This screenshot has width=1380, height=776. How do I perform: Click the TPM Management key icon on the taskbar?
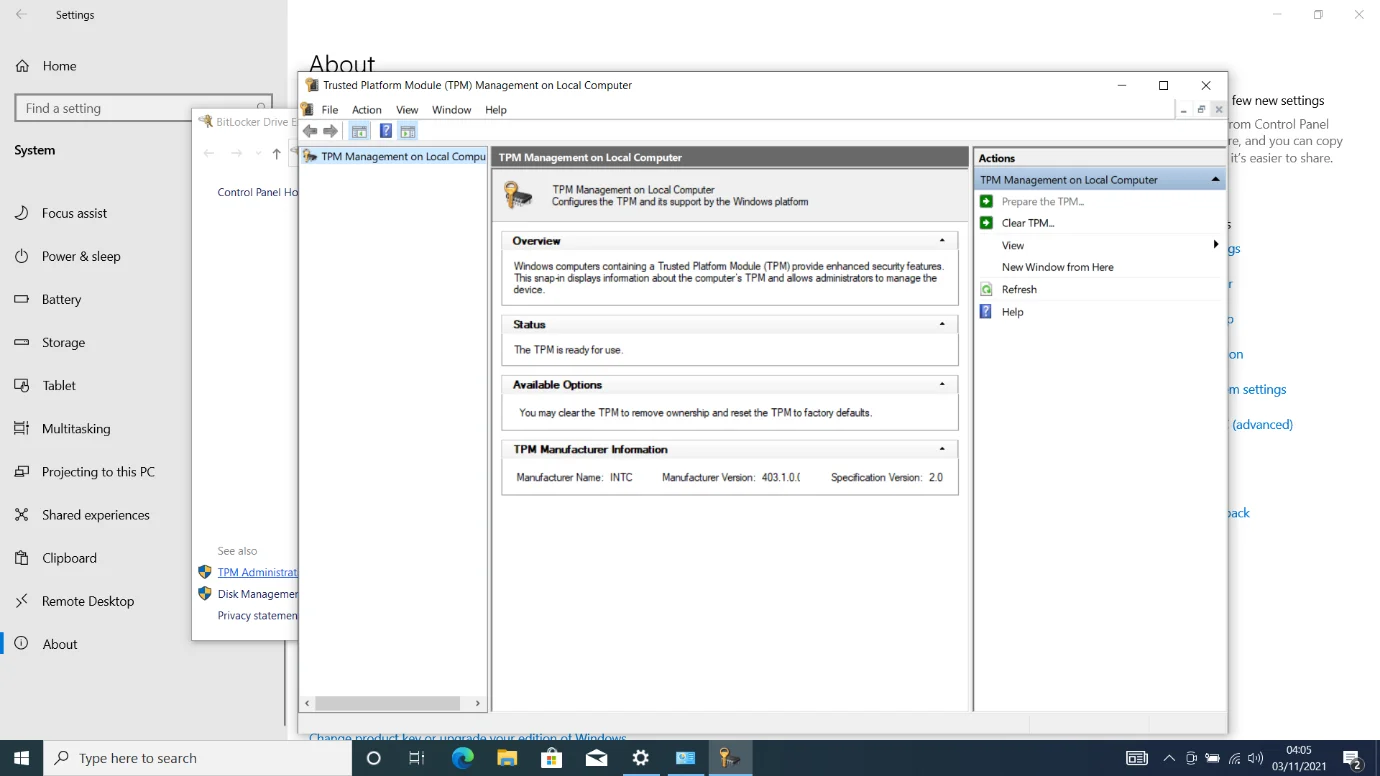tap(730, 758)
